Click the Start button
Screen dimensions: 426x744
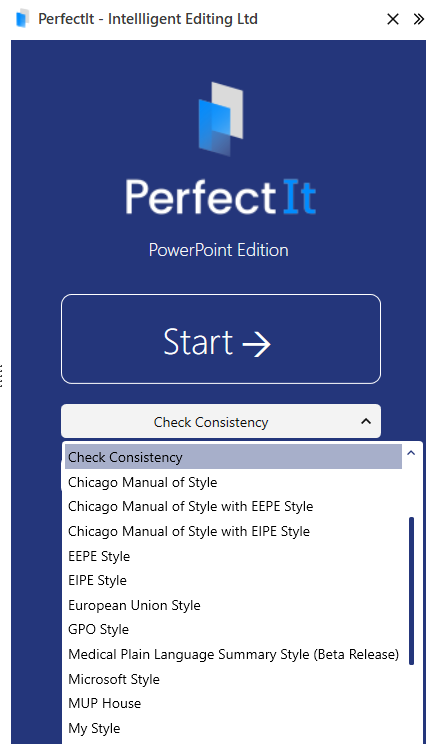click(x=221, y=339)
